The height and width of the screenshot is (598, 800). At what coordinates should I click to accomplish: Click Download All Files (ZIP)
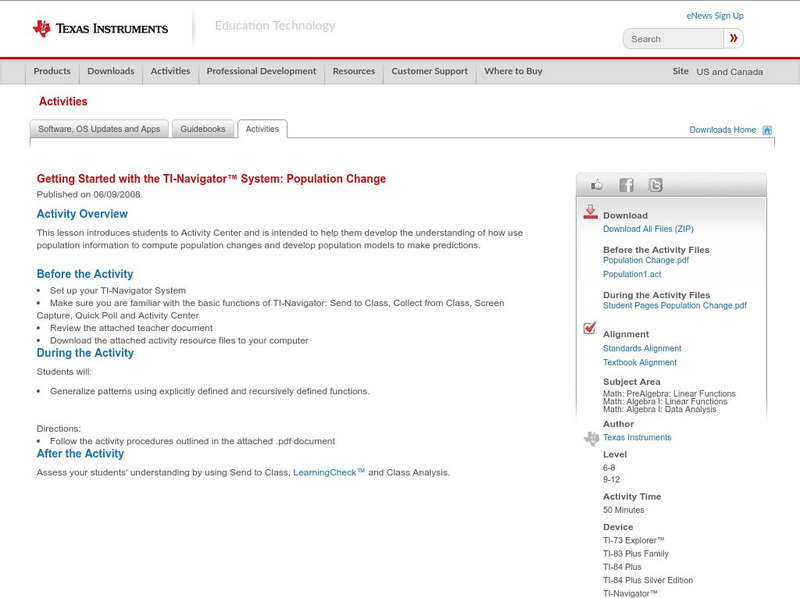pyautogui.click(x=648, y=229)
